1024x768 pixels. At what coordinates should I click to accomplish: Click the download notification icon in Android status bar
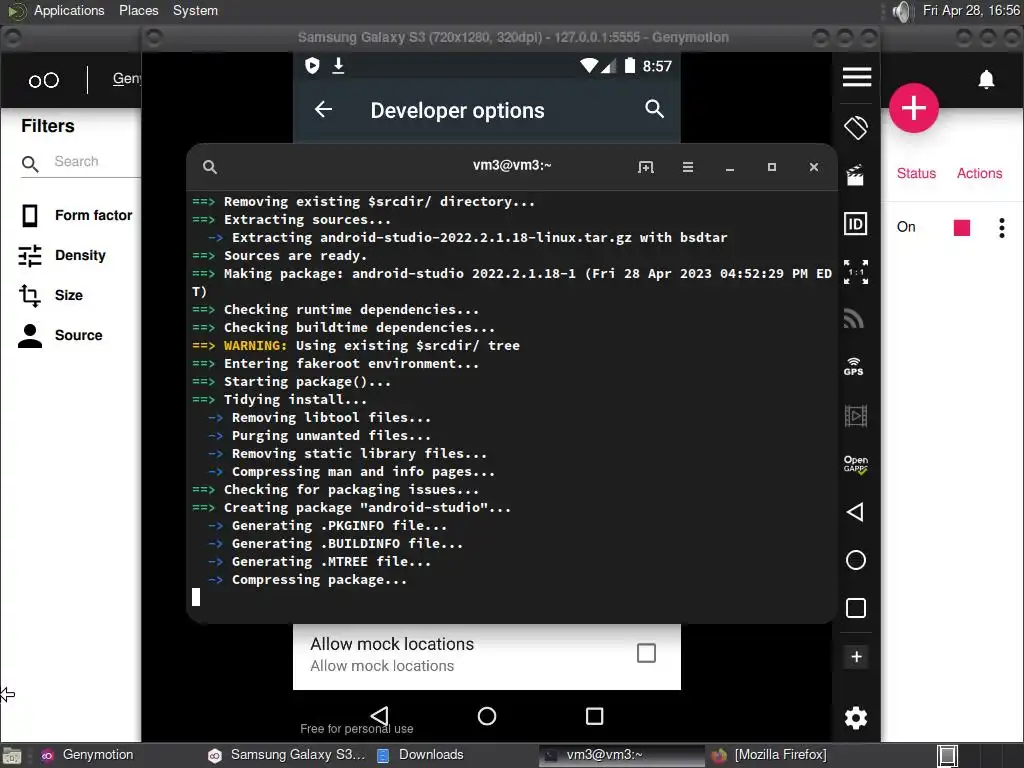coord(338,65)
